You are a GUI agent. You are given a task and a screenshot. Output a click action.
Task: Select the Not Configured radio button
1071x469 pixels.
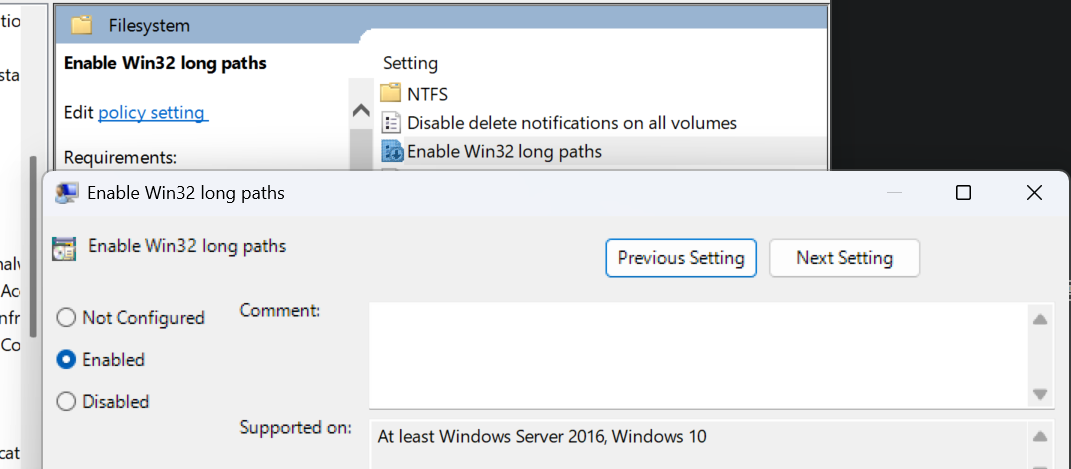pos(66,318)
